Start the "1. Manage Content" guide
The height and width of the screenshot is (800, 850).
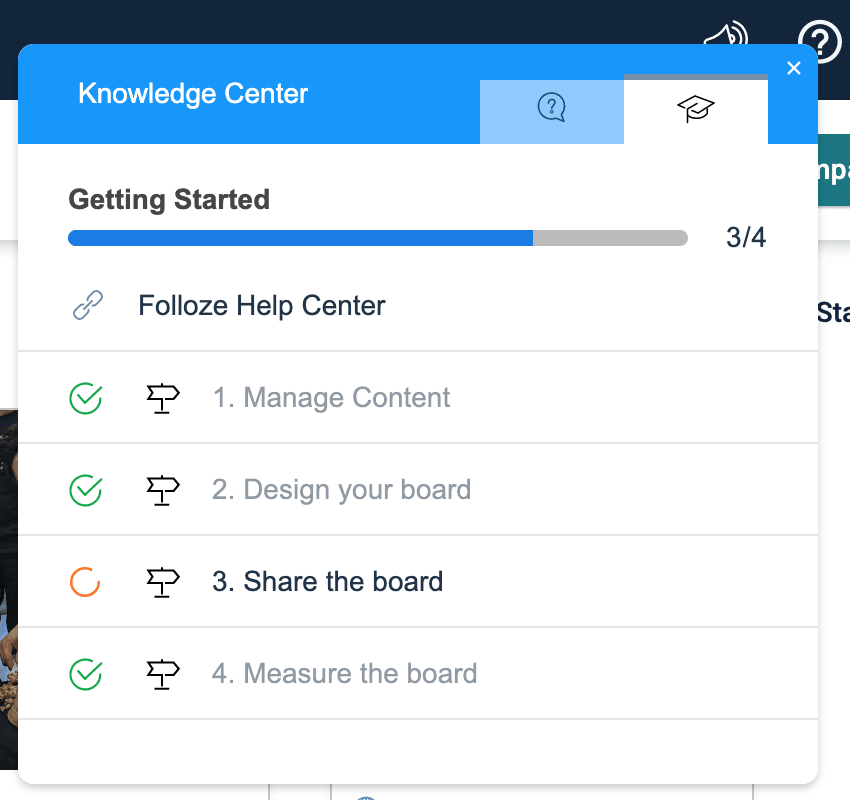331,398
